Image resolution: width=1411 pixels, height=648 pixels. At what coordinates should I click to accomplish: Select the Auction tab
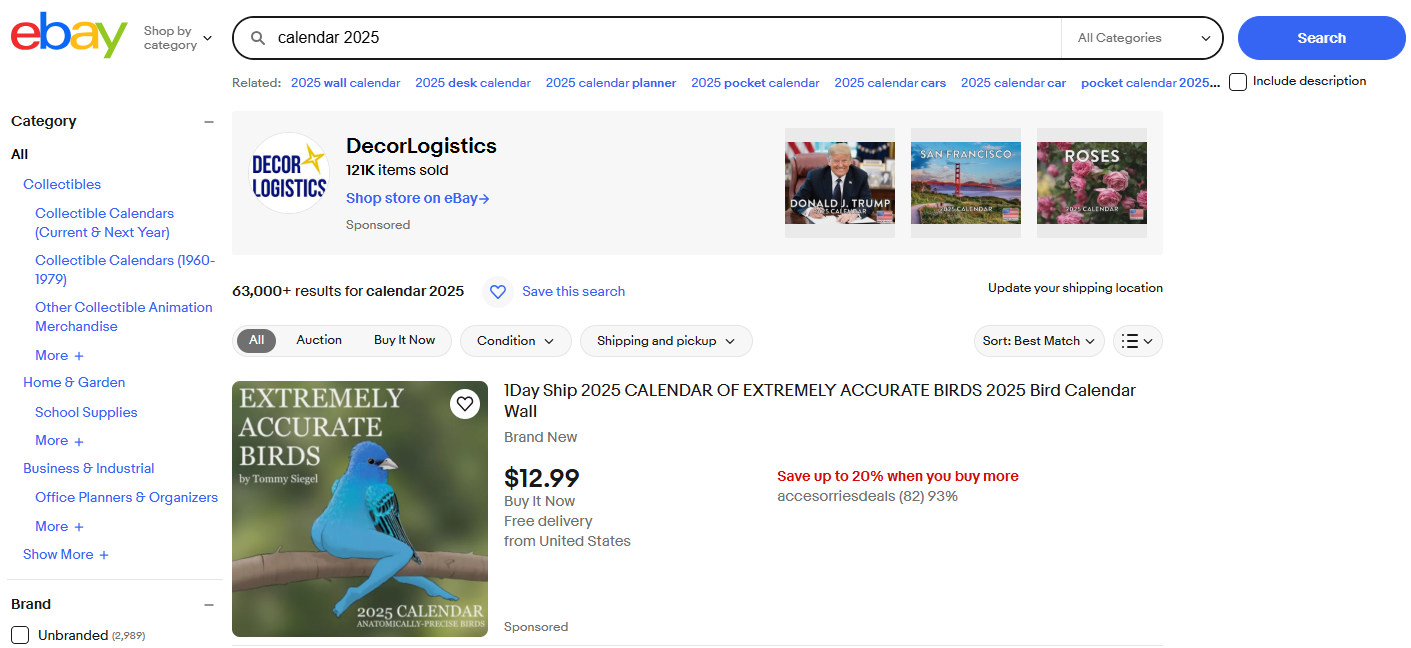click(319, 340)
